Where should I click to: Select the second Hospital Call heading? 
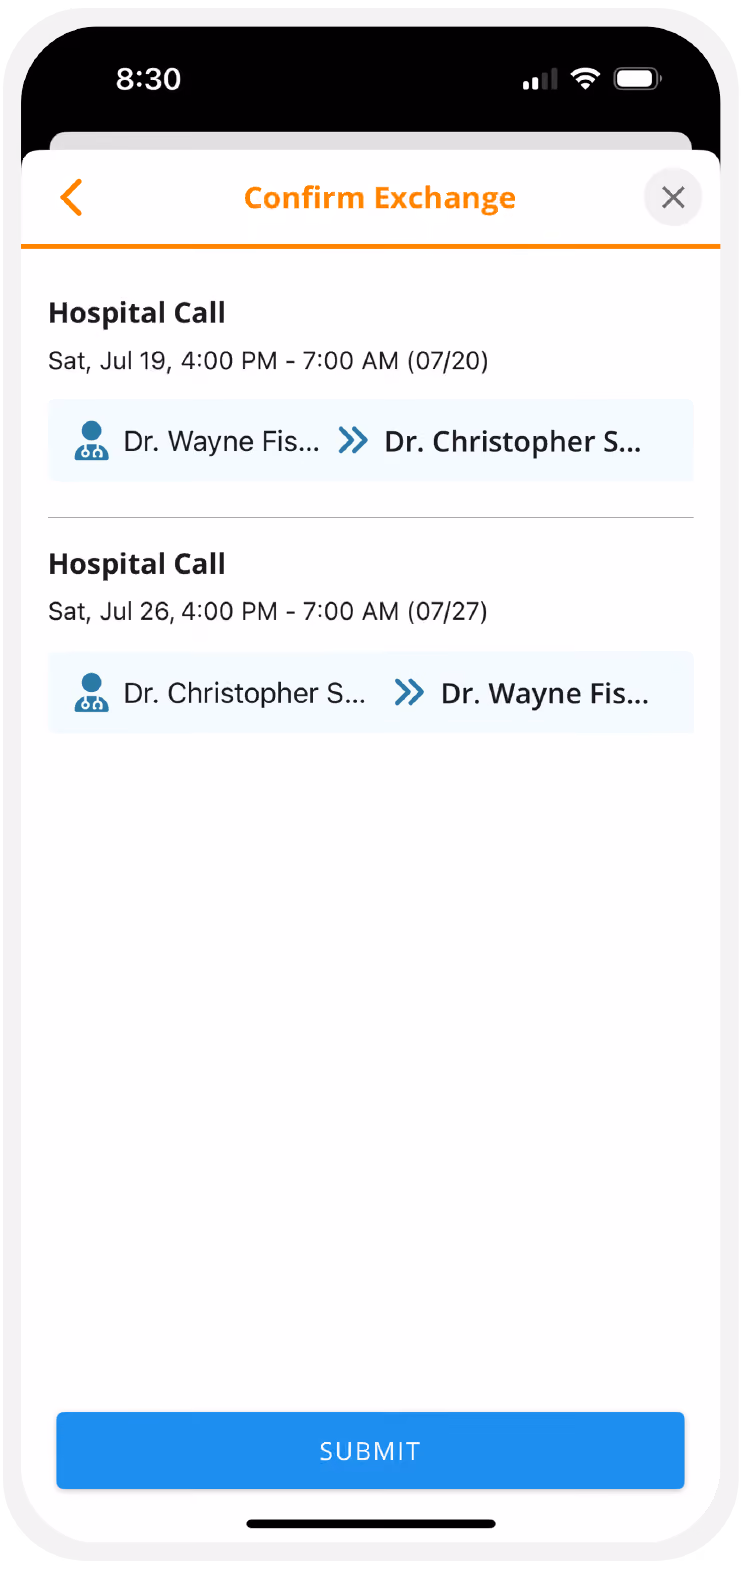[137, 564]
